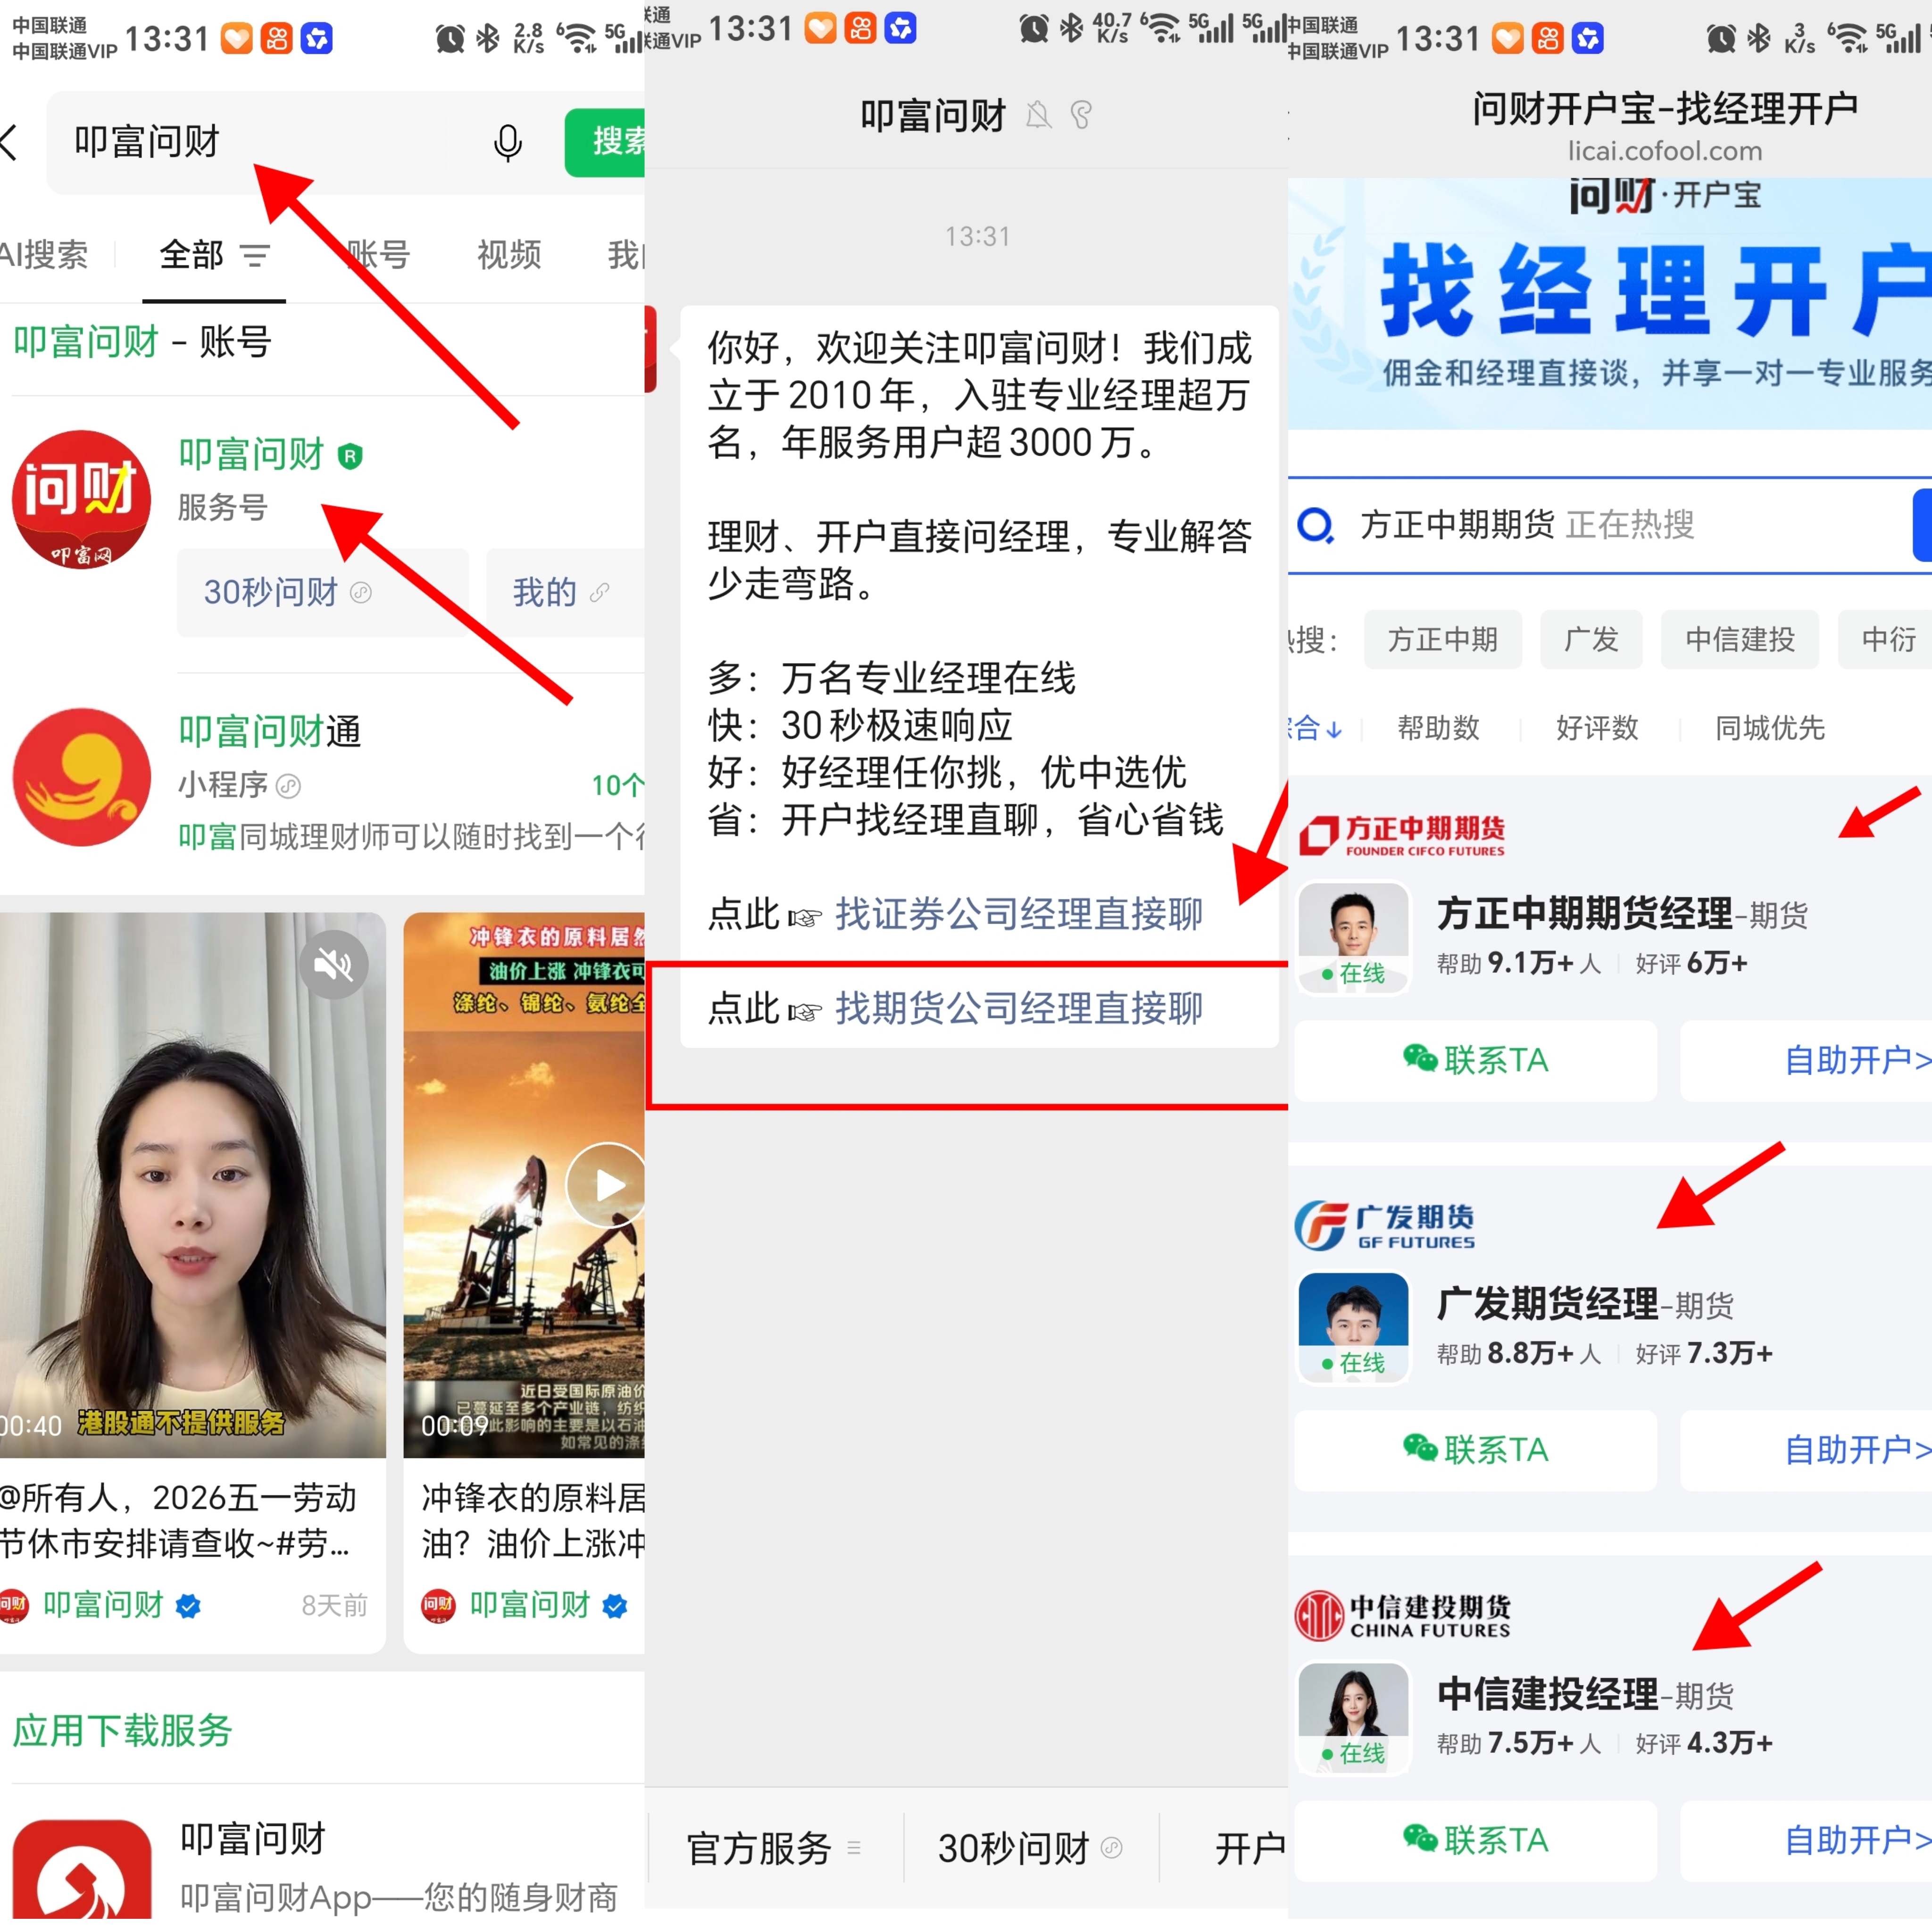The width and height of the screenshot is (1932, 1932).
Task: Tap the ear listening mode icon in chat header
Action: 1081,116
